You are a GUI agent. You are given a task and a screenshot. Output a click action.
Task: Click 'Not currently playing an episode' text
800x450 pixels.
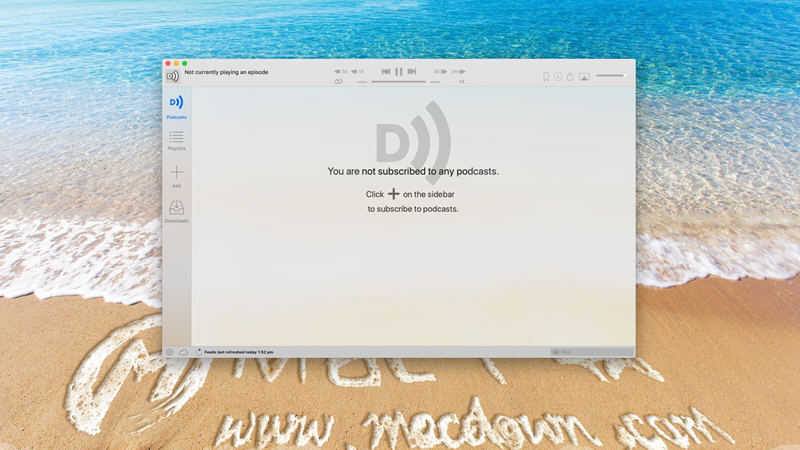226,72
